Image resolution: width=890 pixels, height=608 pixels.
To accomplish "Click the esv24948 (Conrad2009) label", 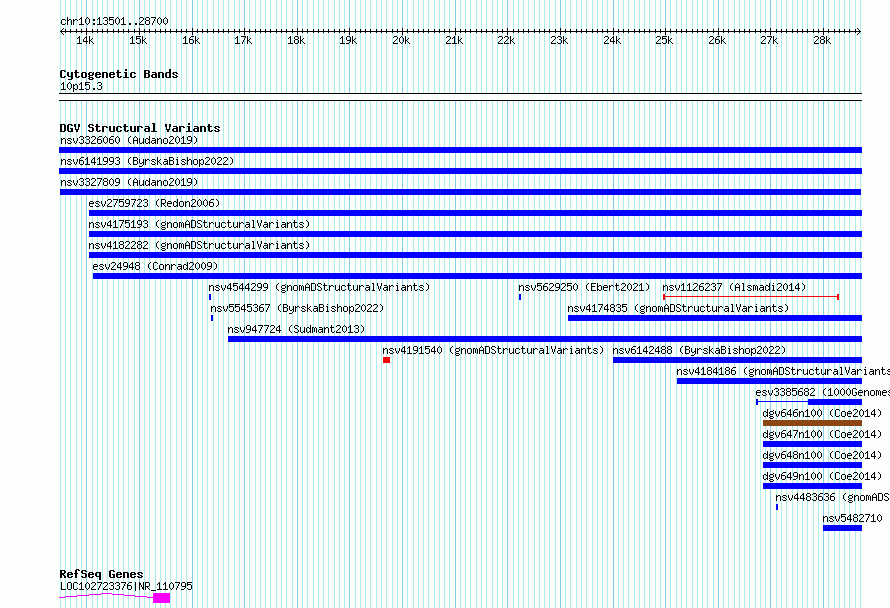I will pyautogui.click(x=155, y=266).
